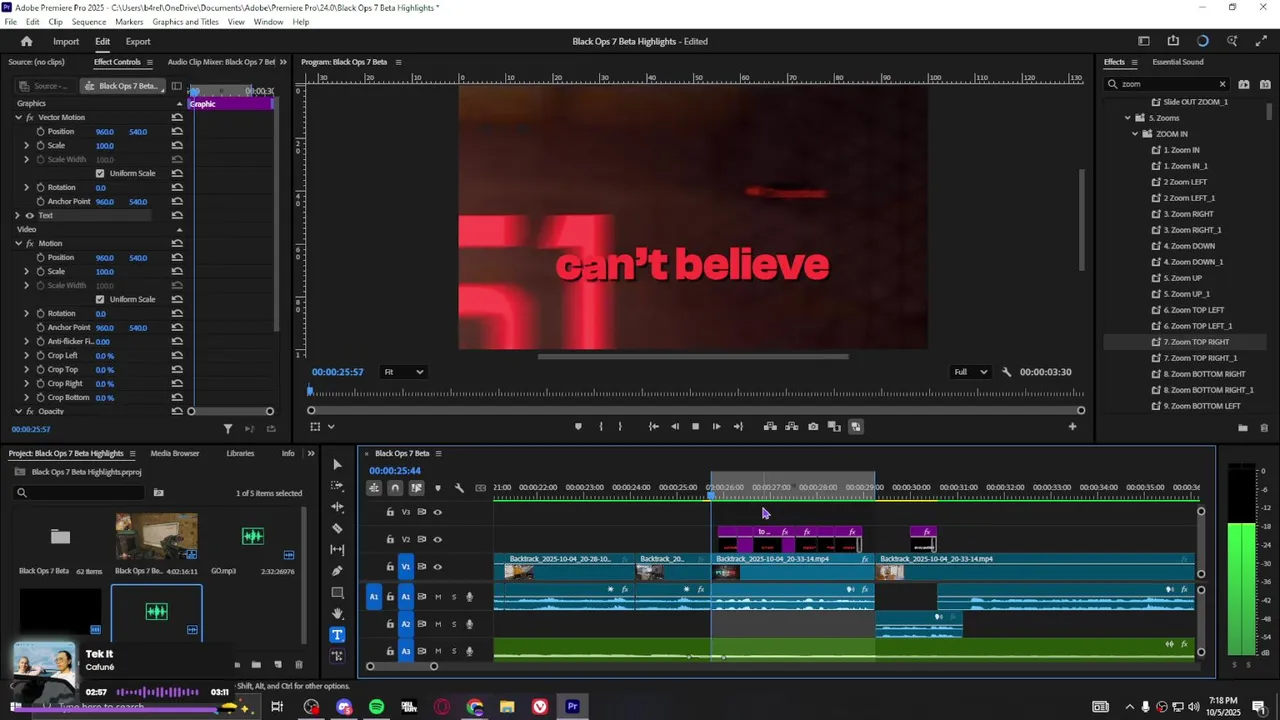
Task: Click the Lift button in Program monitor
Action: pyautogui.click(x=770, y=426)
